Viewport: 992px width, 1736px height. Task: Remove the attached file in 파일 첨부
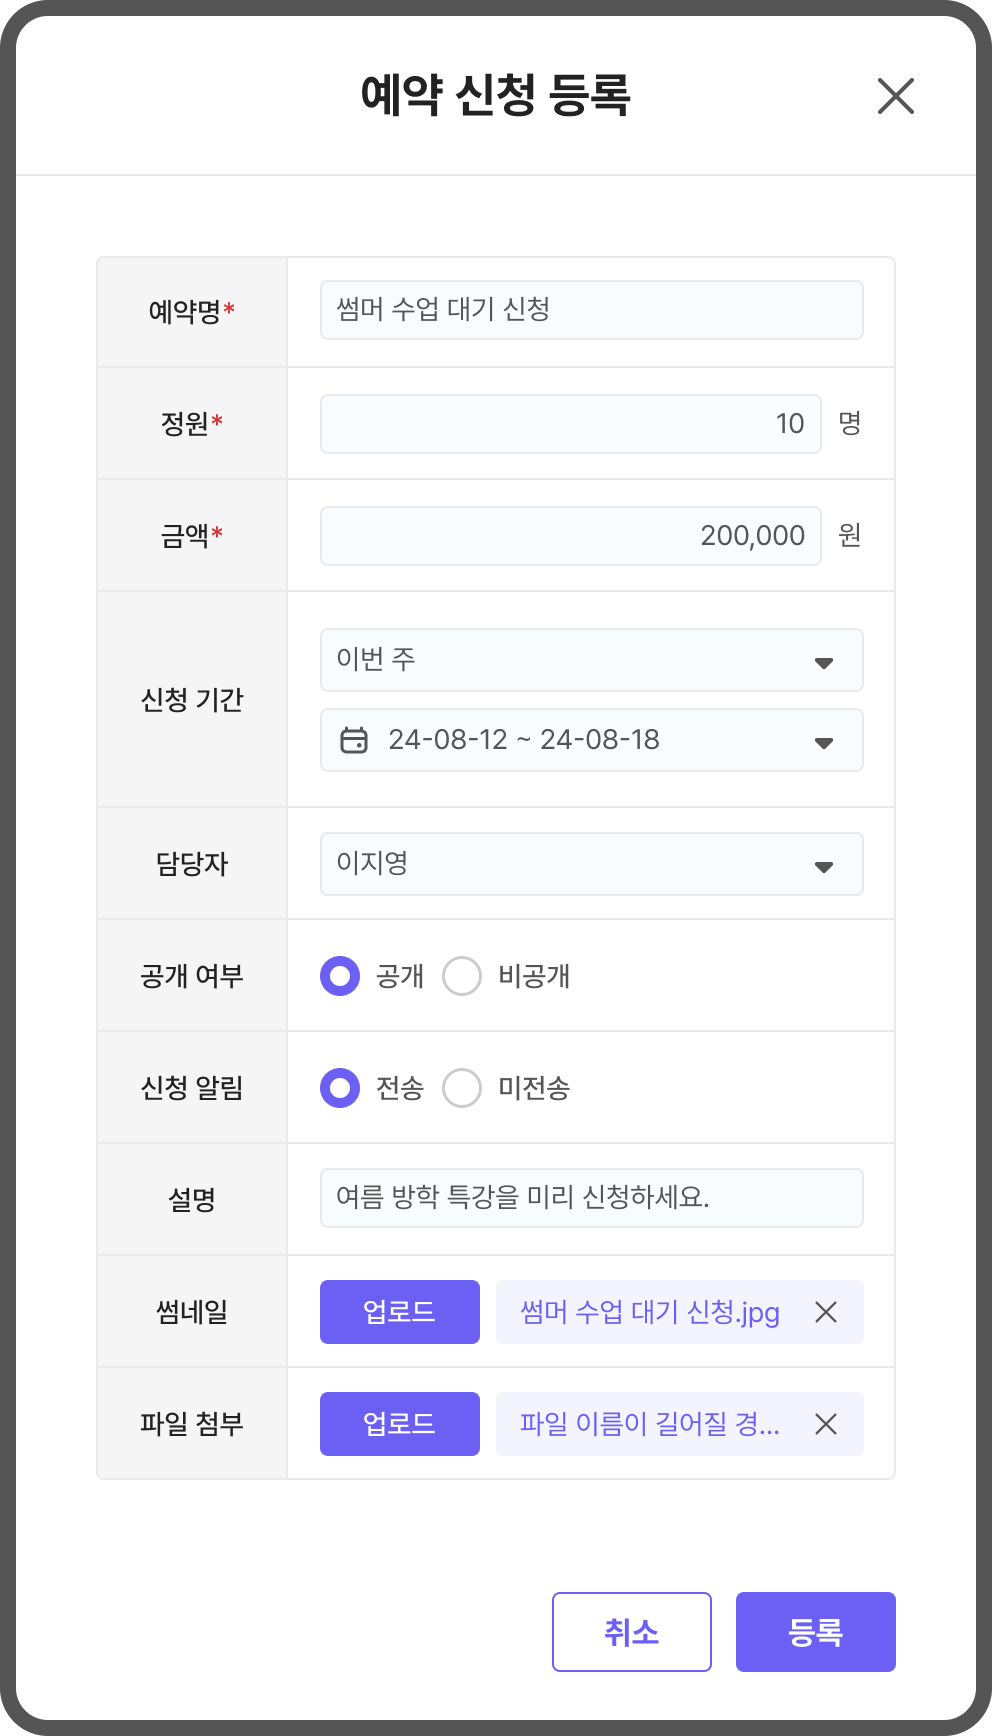click(x=826, y=1424)
